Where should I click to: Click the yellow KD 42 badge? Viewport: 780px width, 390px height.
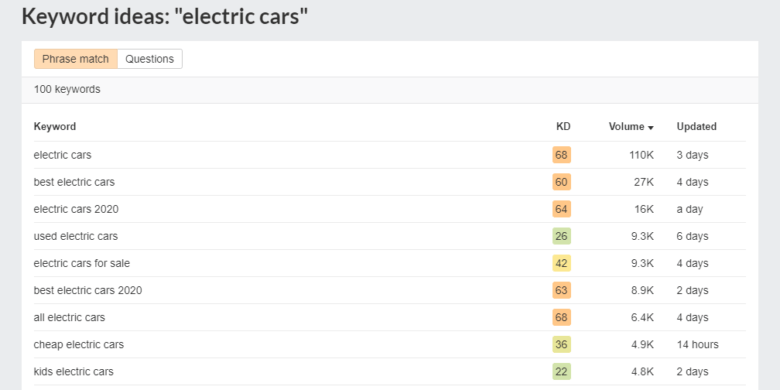tap(561, 263)
